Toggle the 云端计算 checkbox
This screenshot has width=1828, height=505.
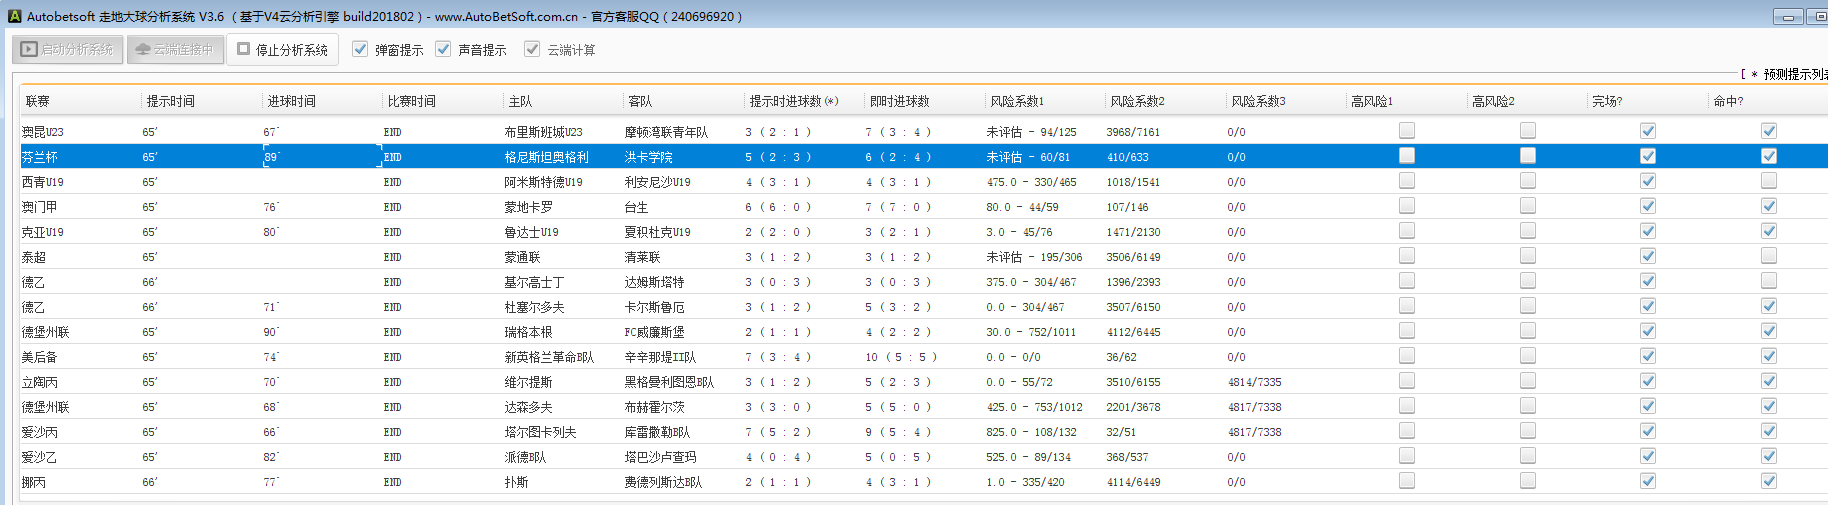532,49
